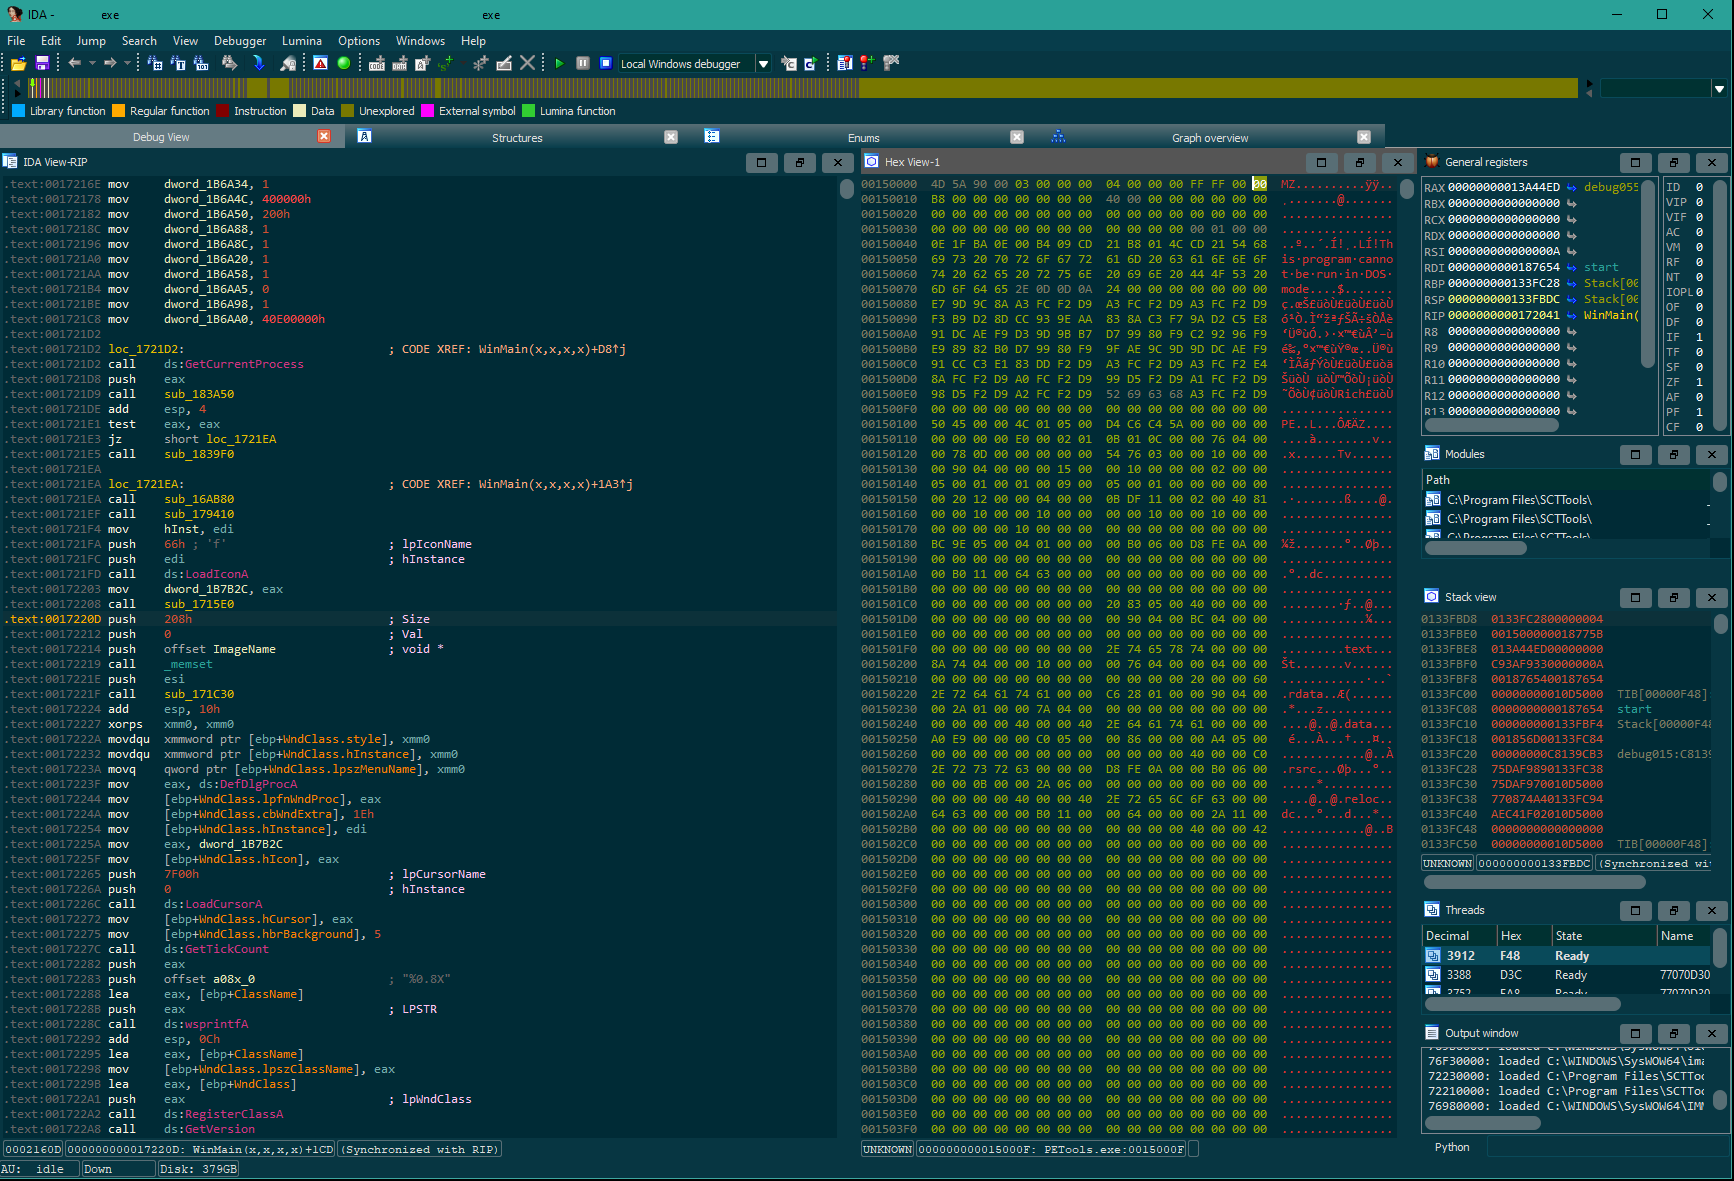
Task: Click the large X cancel toolbar icon
Action: (x=527, y=63)
